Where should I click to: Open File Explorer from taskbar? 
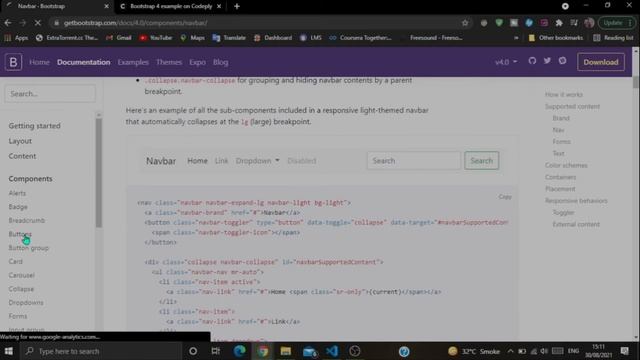[286, 351]
